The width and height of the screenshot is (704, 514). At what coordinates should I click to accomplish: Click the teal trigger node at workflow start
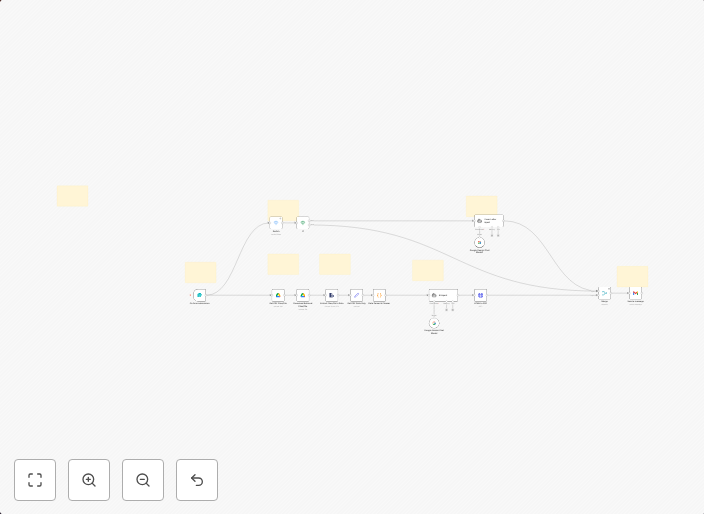click(200, 295)
